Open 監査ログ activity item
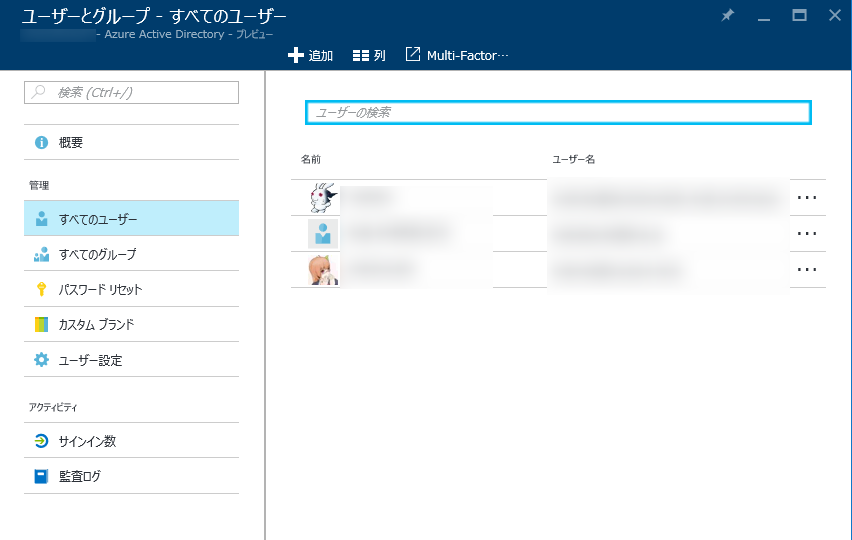The width and height of the screenshot is (852, 540). pos(131,476)
